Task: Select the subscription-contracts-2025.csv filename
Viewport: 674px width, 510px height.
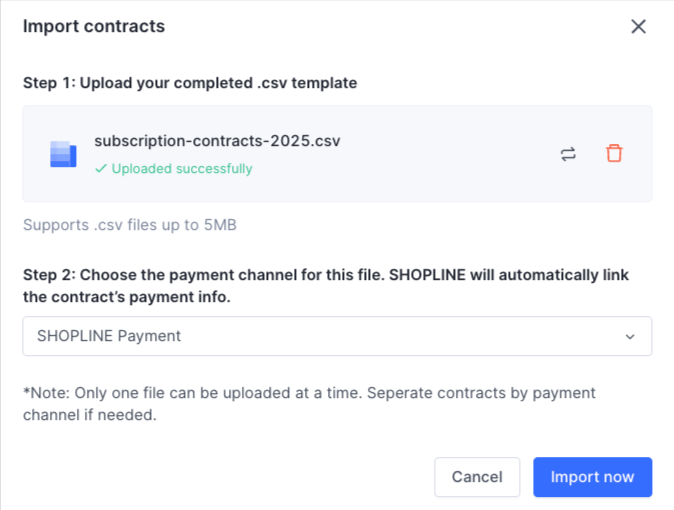Action: [217, 141]
